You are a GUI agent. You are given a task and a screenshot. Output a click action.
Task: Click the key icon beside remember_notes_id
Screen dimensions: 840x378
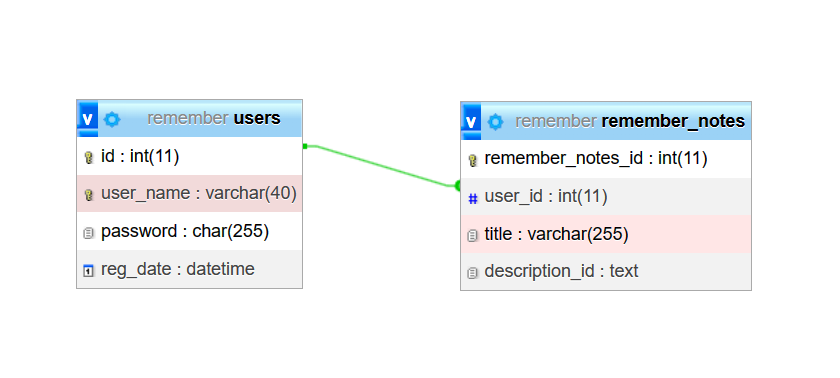472,160
